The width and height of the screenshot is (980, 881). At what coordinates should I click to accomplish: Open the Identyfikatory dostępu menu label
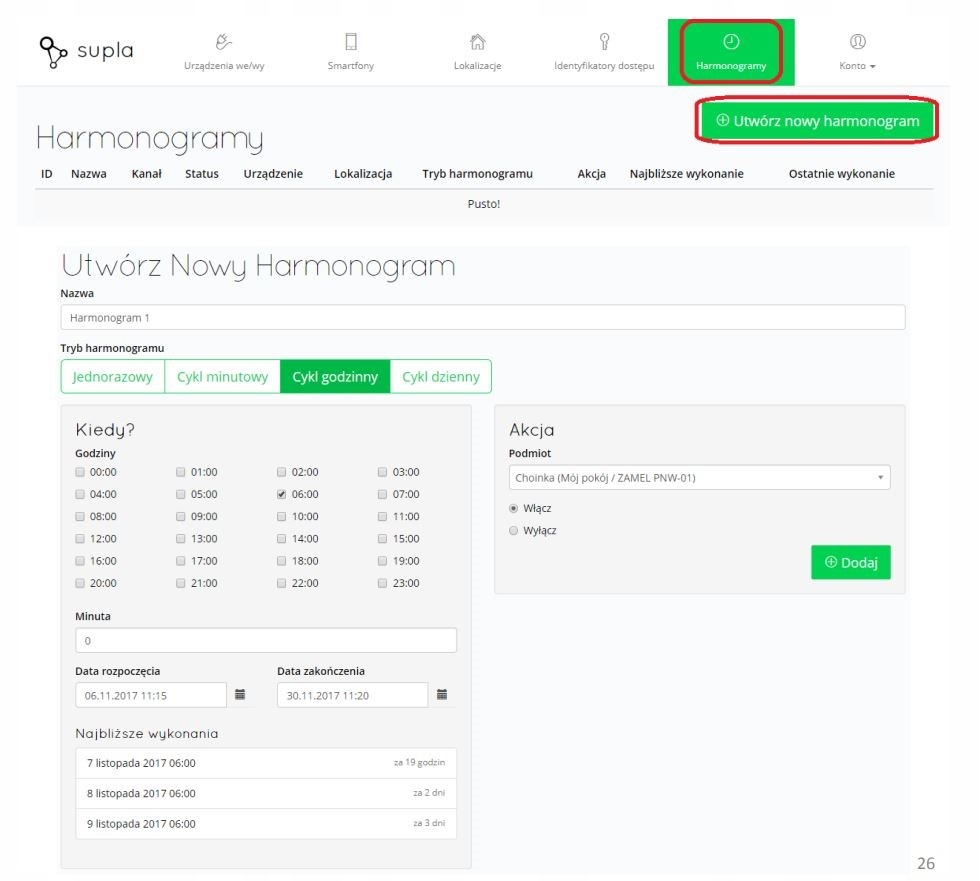click(604, 66)
